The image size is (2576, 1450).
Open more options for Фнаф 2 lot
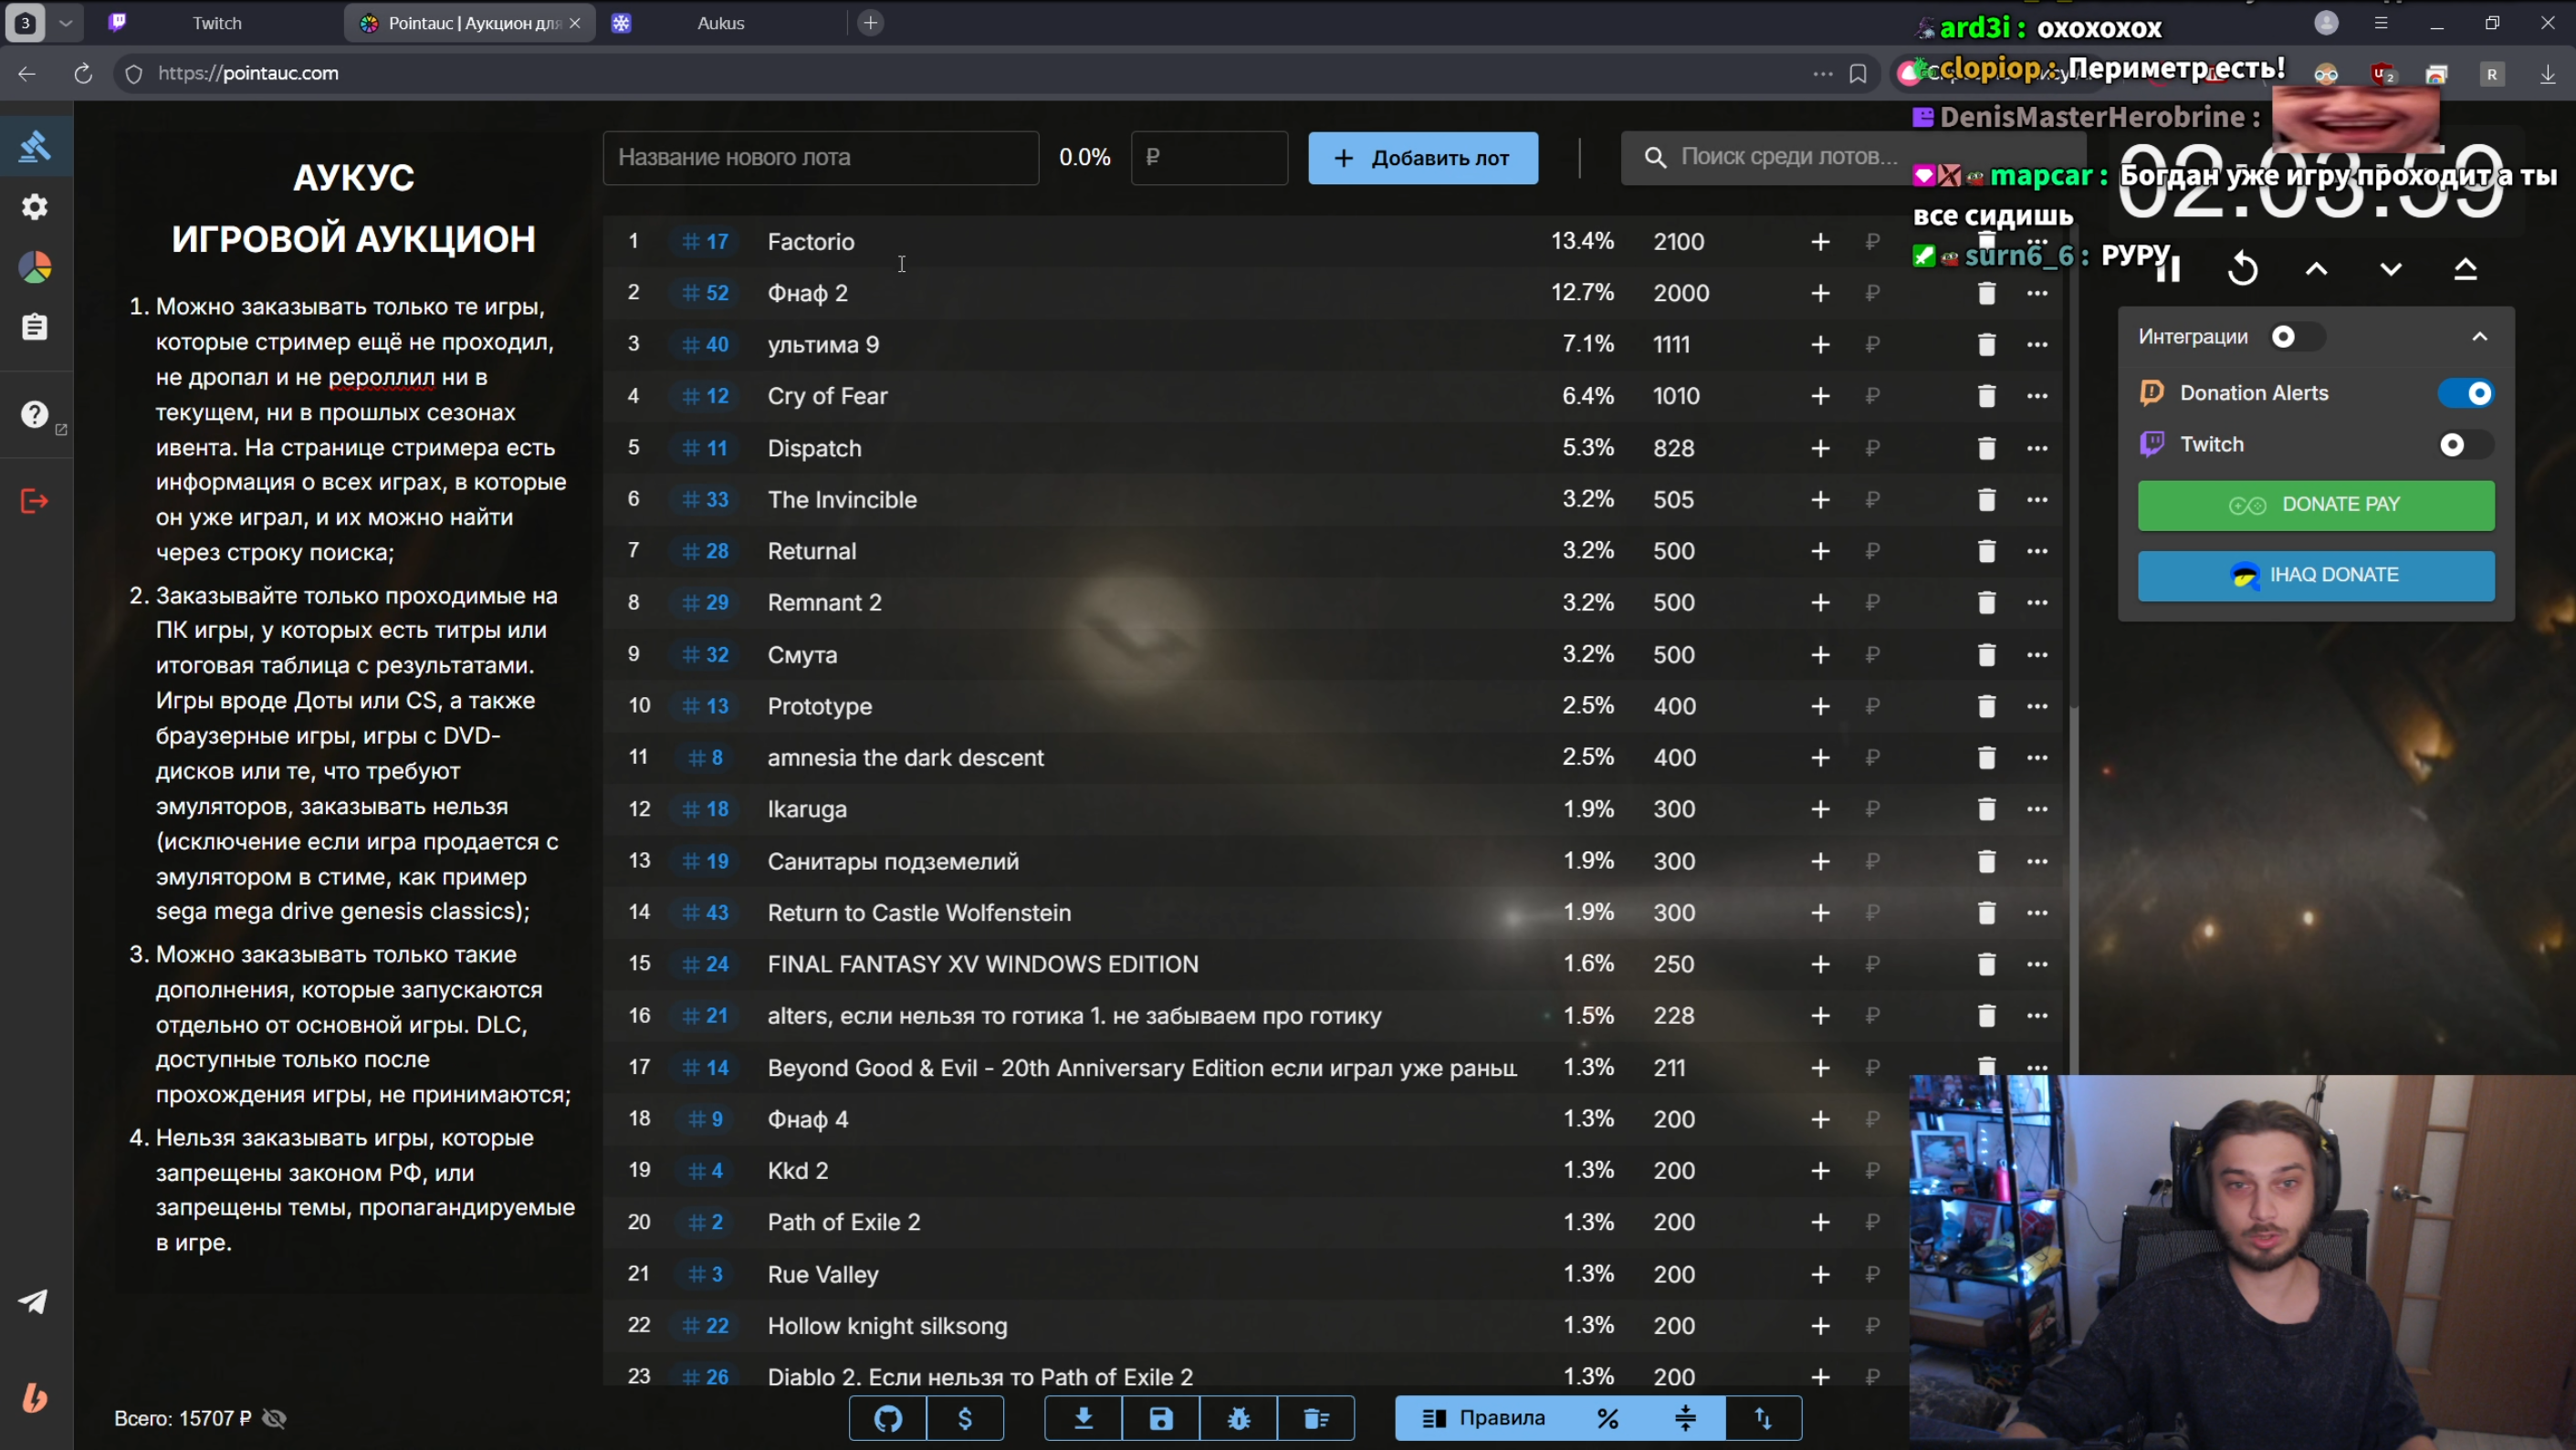2037,293
